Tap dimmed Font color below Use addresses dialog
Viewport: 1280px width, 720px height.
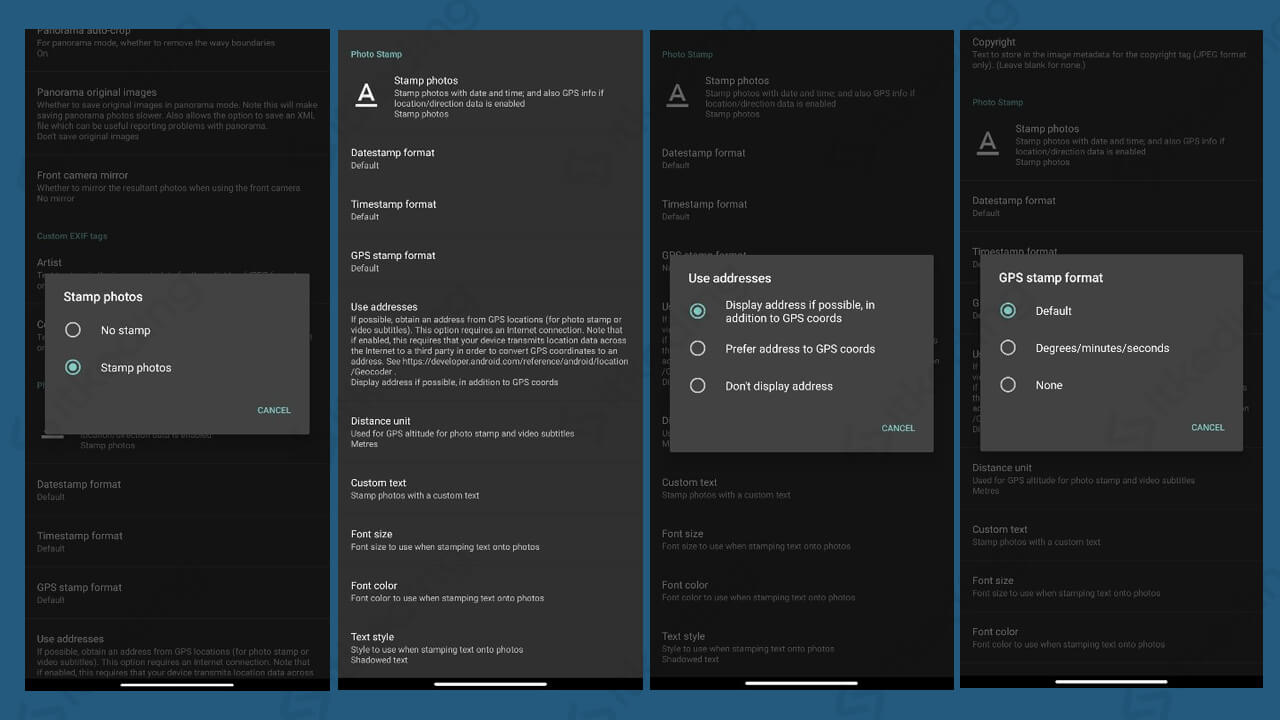[802, 591]
